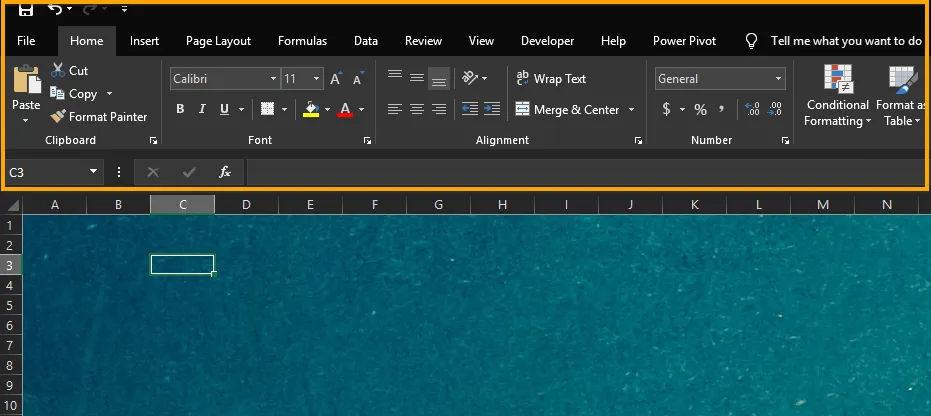This screenshot has height=416, width=931.
Task: Click Decrease Font Size icon
Action: 359,78
